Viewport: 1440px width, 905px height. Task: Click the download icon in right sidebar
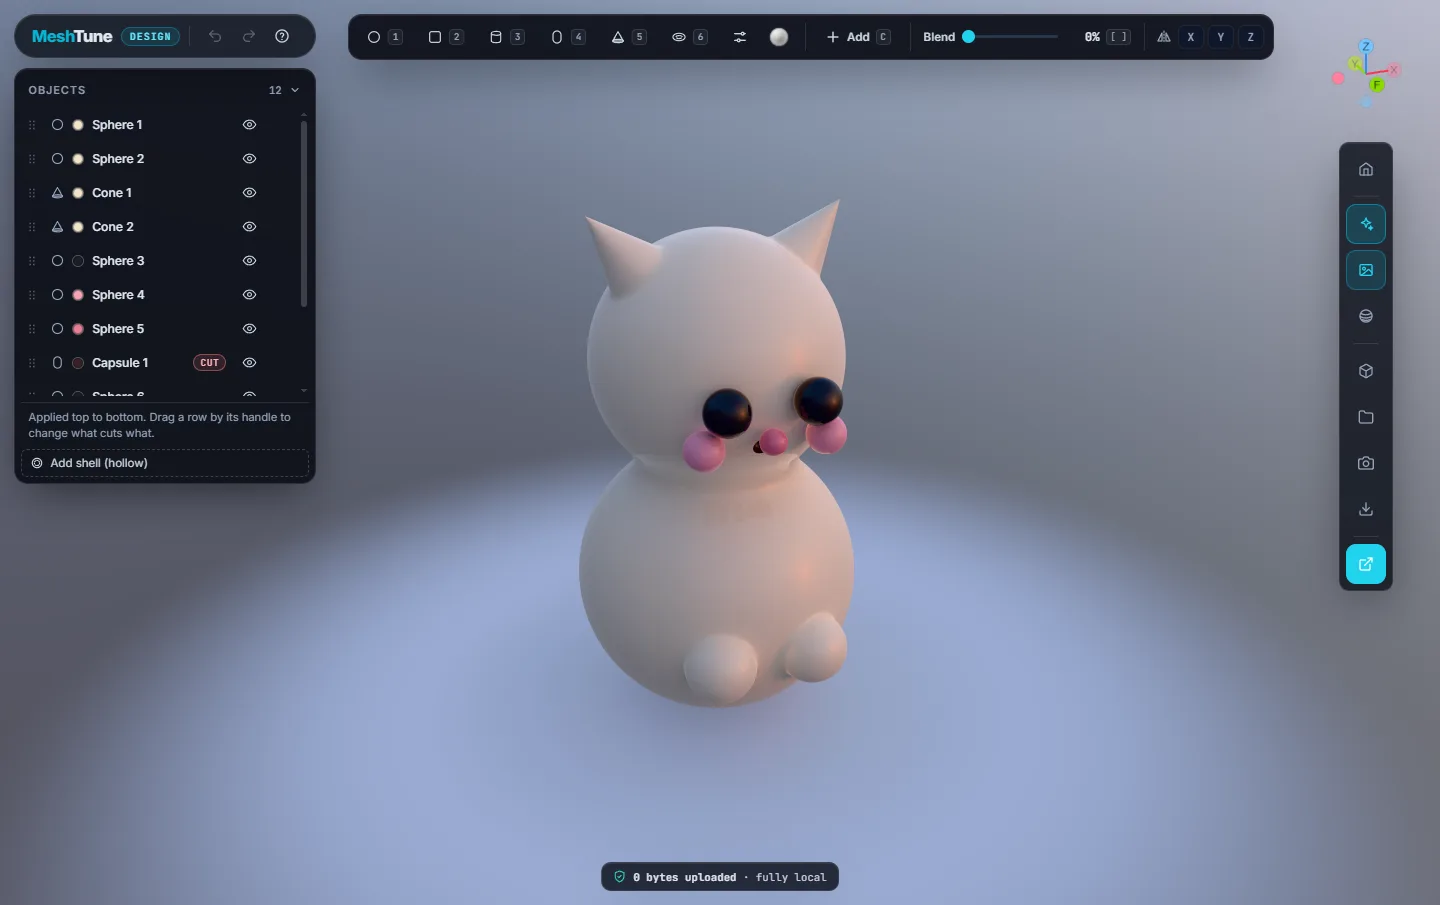point(1366,509)
